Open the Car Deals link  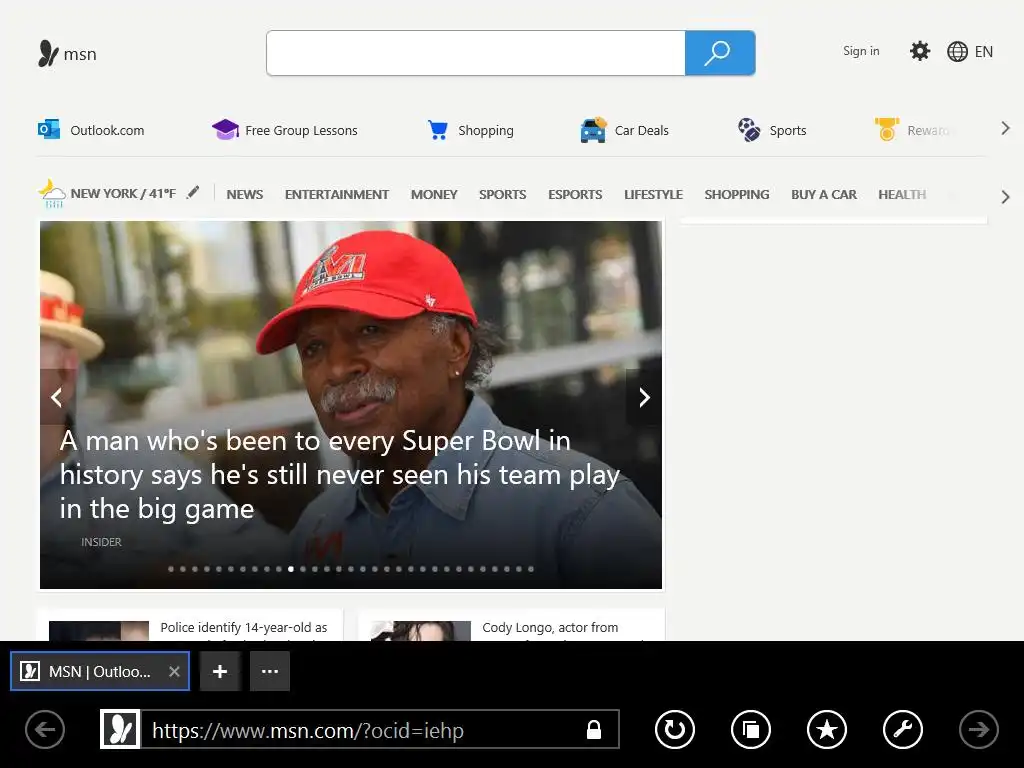pyautogui.click(x=641, y=131)
